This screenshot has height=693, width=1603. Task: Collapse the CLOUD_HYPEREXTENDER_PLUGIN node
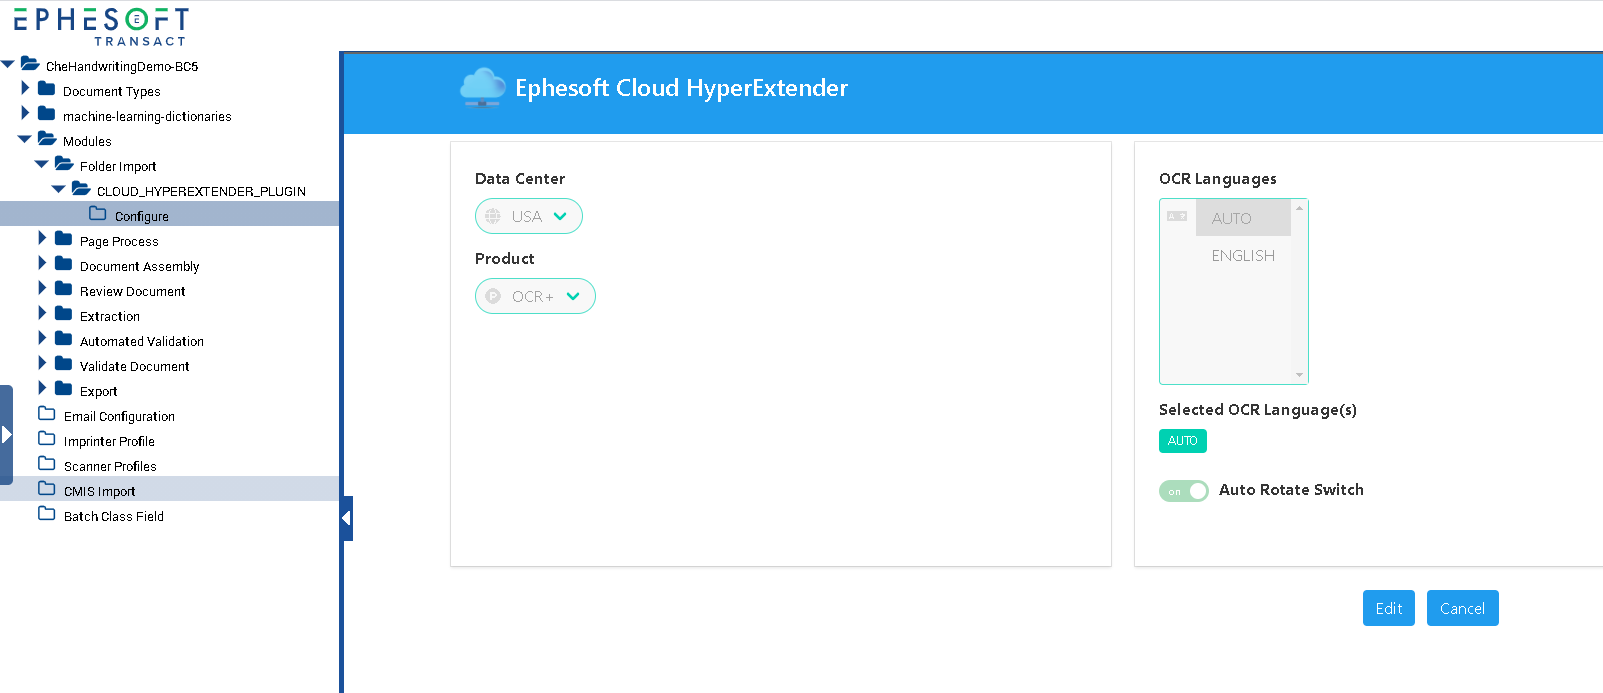(59, 190)
